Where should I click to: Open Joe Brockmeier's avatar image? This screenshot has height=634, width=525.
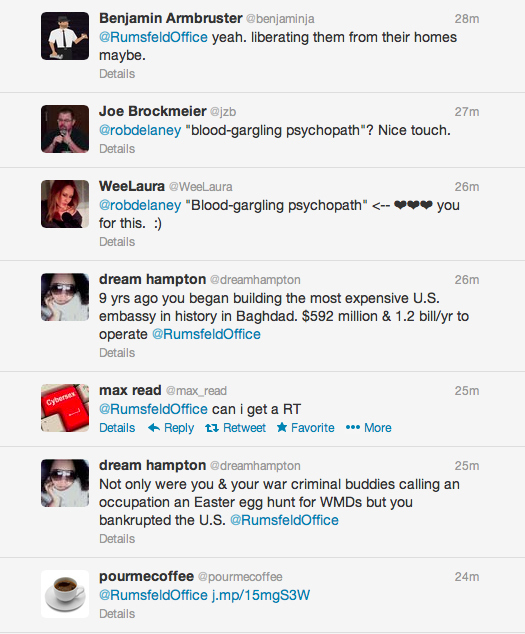65,129
